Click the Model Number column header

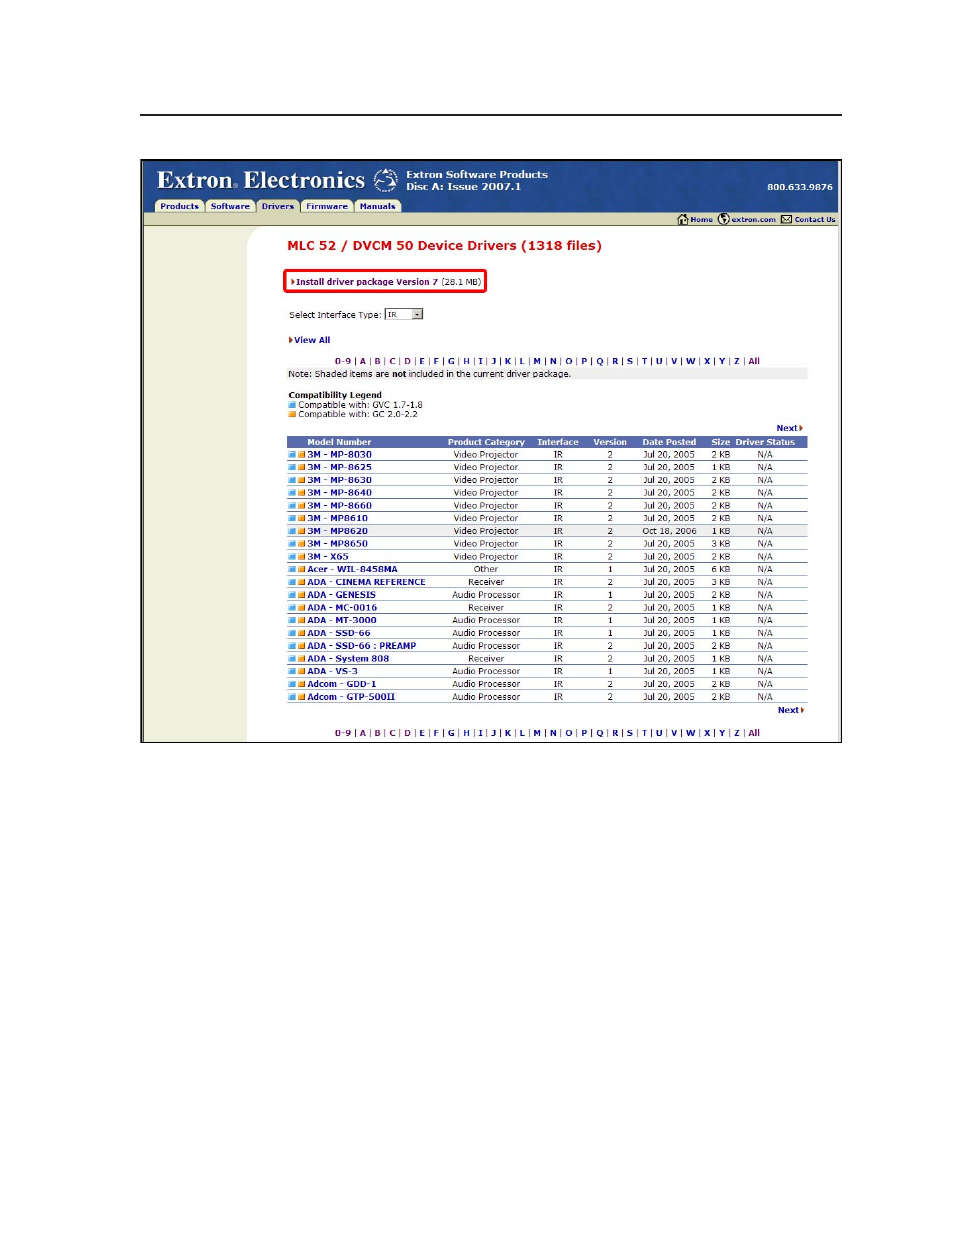[x=339, y=442]
